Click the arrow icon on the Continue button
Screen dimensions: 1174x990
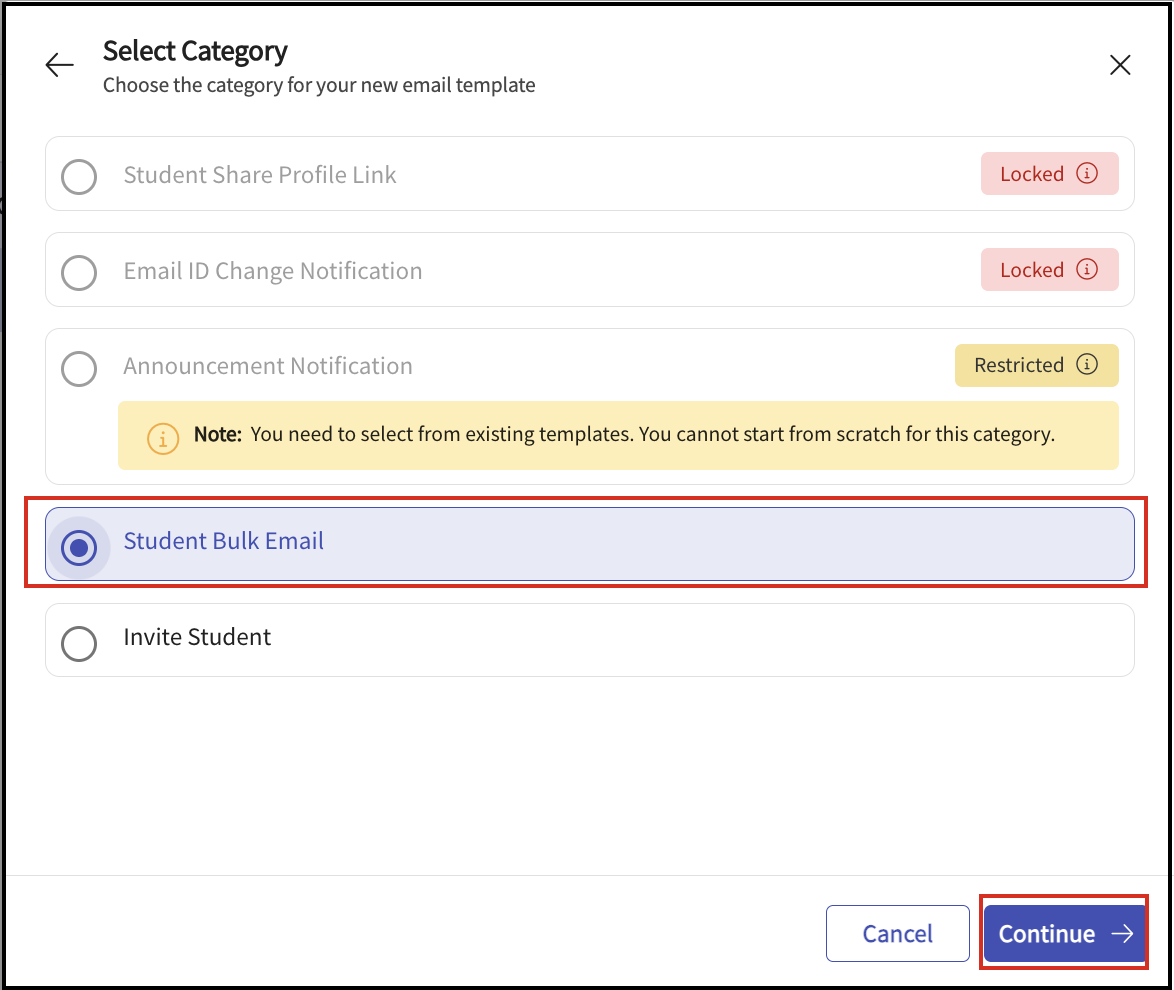pos(1123,934)
